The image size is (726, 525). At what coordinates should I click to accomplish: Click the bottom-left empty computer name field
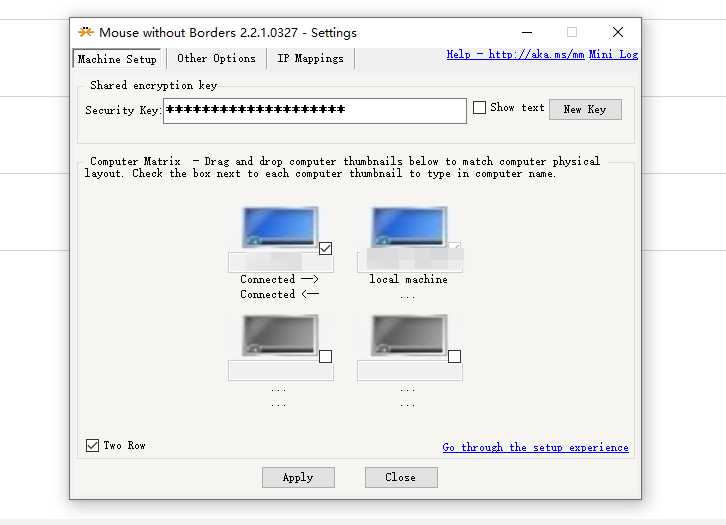(281, 370)
